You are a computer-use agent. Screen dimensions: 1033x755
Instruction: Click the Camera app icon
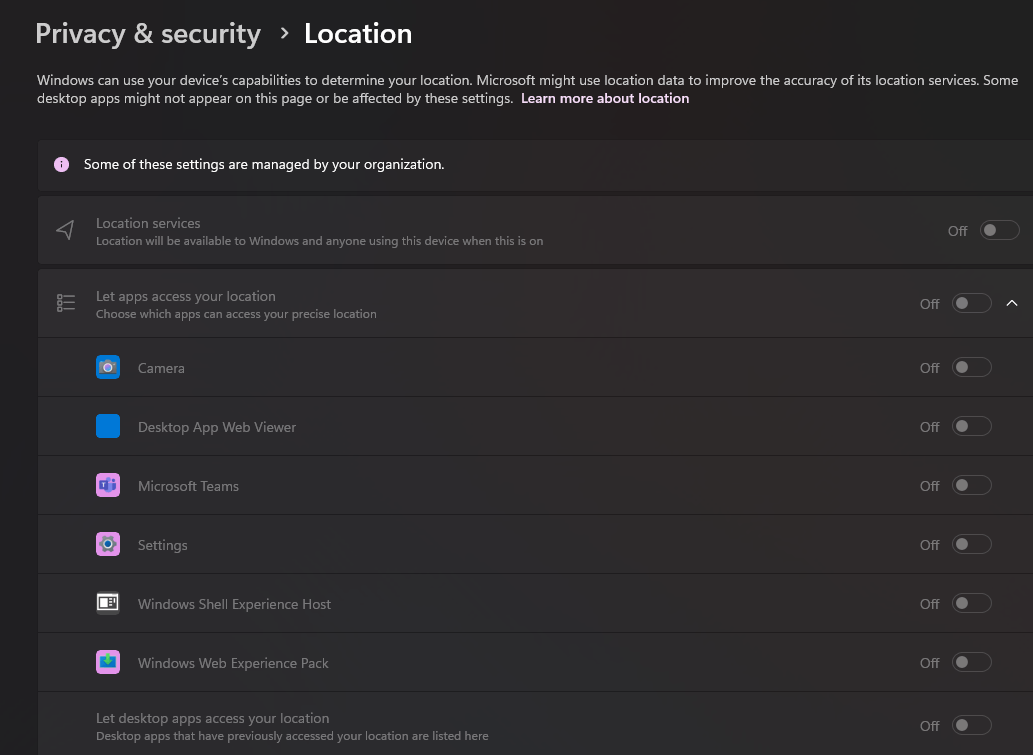(108, 367)
